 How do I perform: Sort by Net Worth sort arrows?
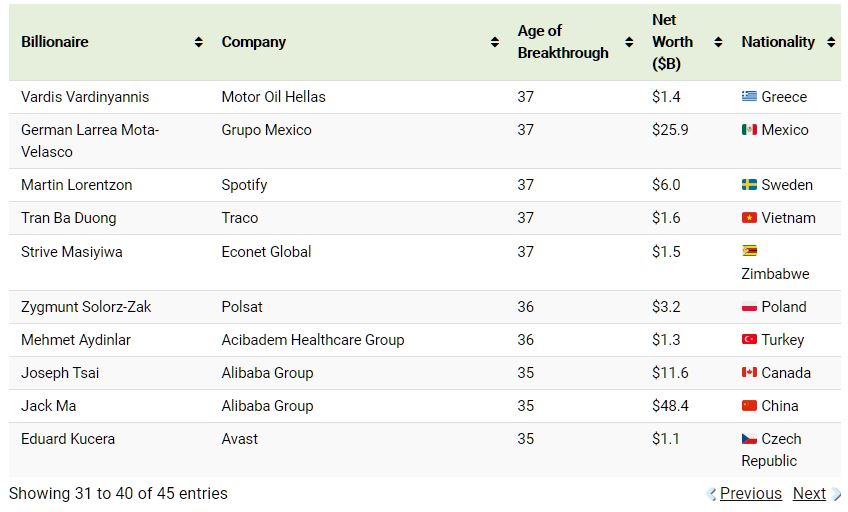tap(718, 42)
